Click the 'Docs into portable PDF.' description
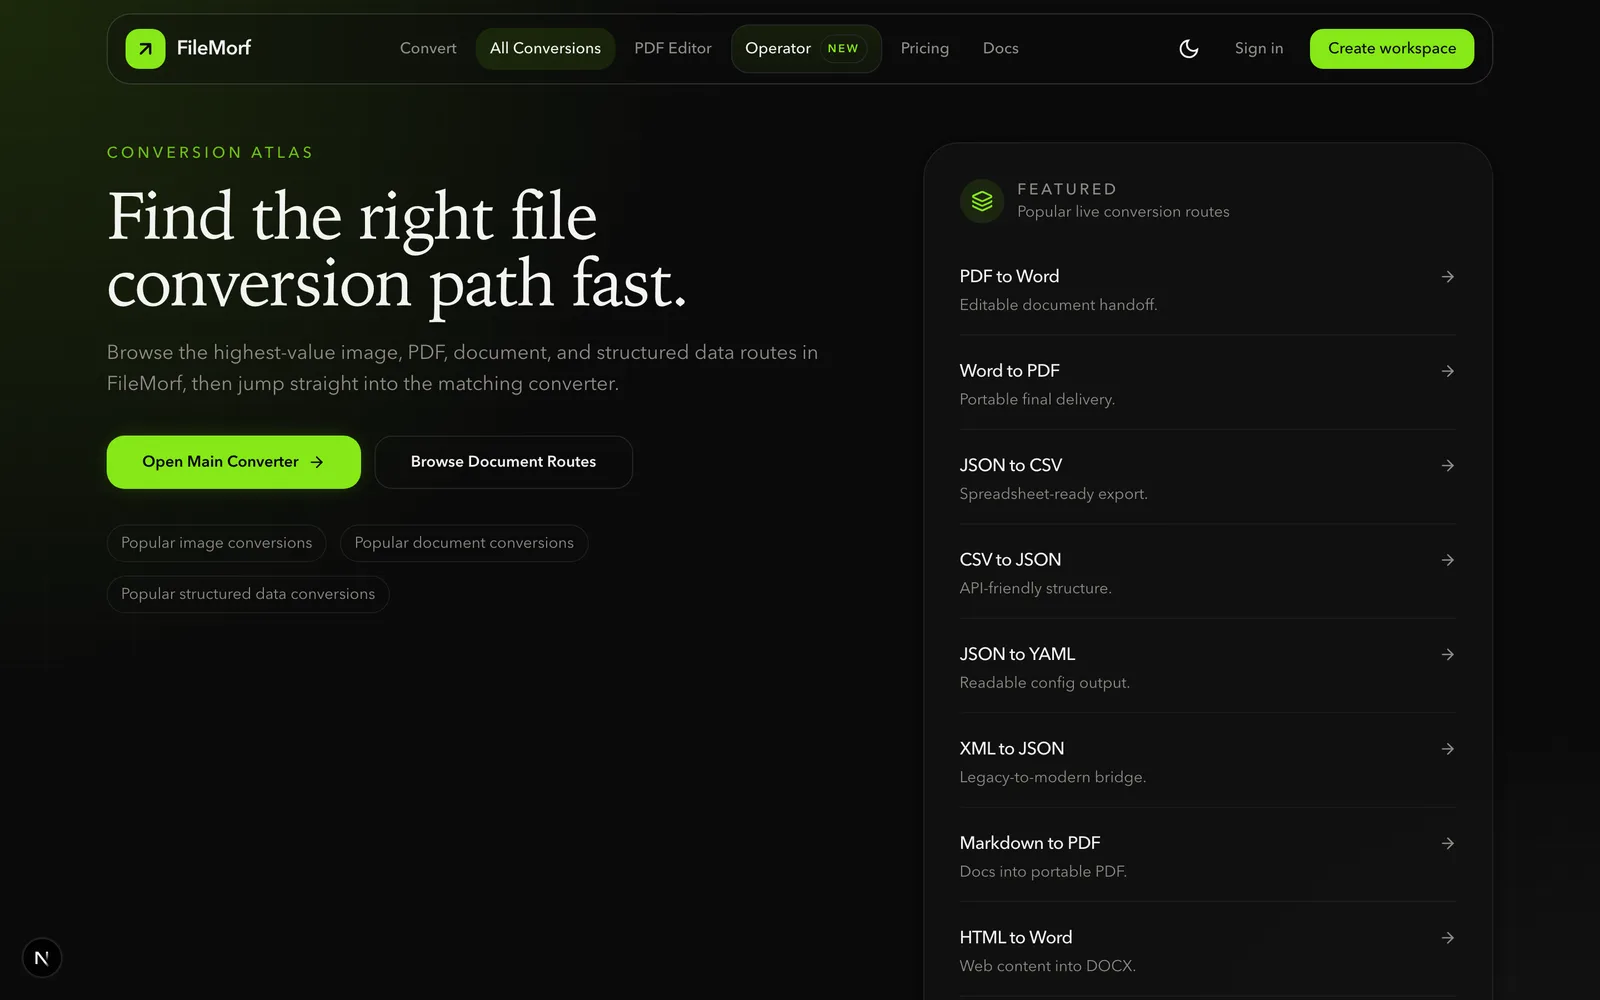The height and width of the screenshot is (1000, 1600). [x=1043, y=872]
